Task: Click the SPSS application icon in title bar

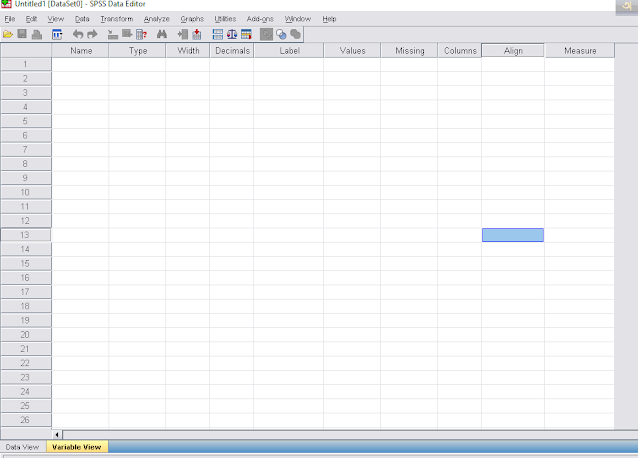Action: 6,4
